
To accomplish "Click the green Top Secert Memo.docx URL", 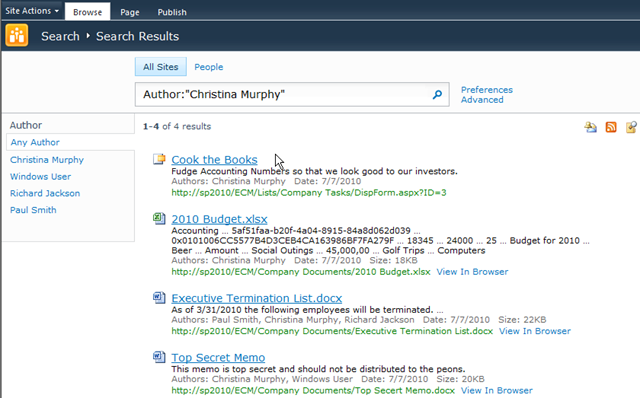I will click(x=313, y=391).
